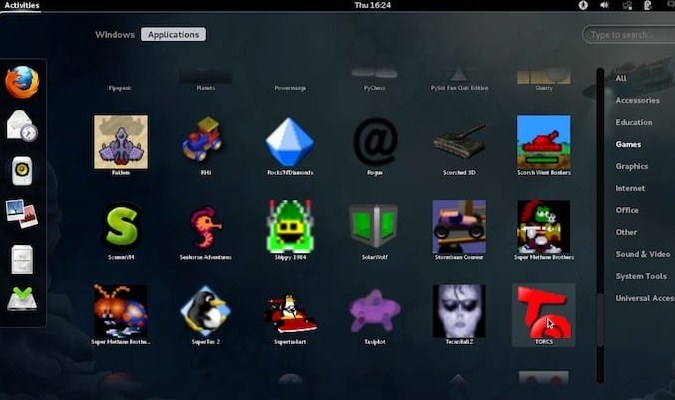Launch Taxipilot purple ship icon
Image resolution: width=675 pixels, height=400 pixels.
click(x=374, y=311)
